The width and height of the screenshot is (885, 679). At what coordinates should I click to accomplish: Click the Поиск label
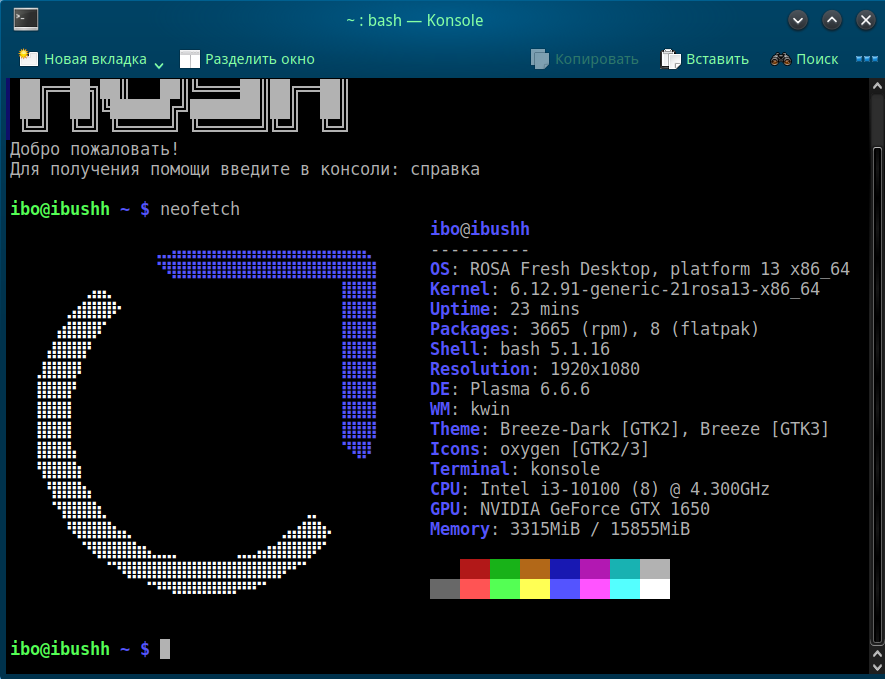pyautogui.click(x=817, y=59)
